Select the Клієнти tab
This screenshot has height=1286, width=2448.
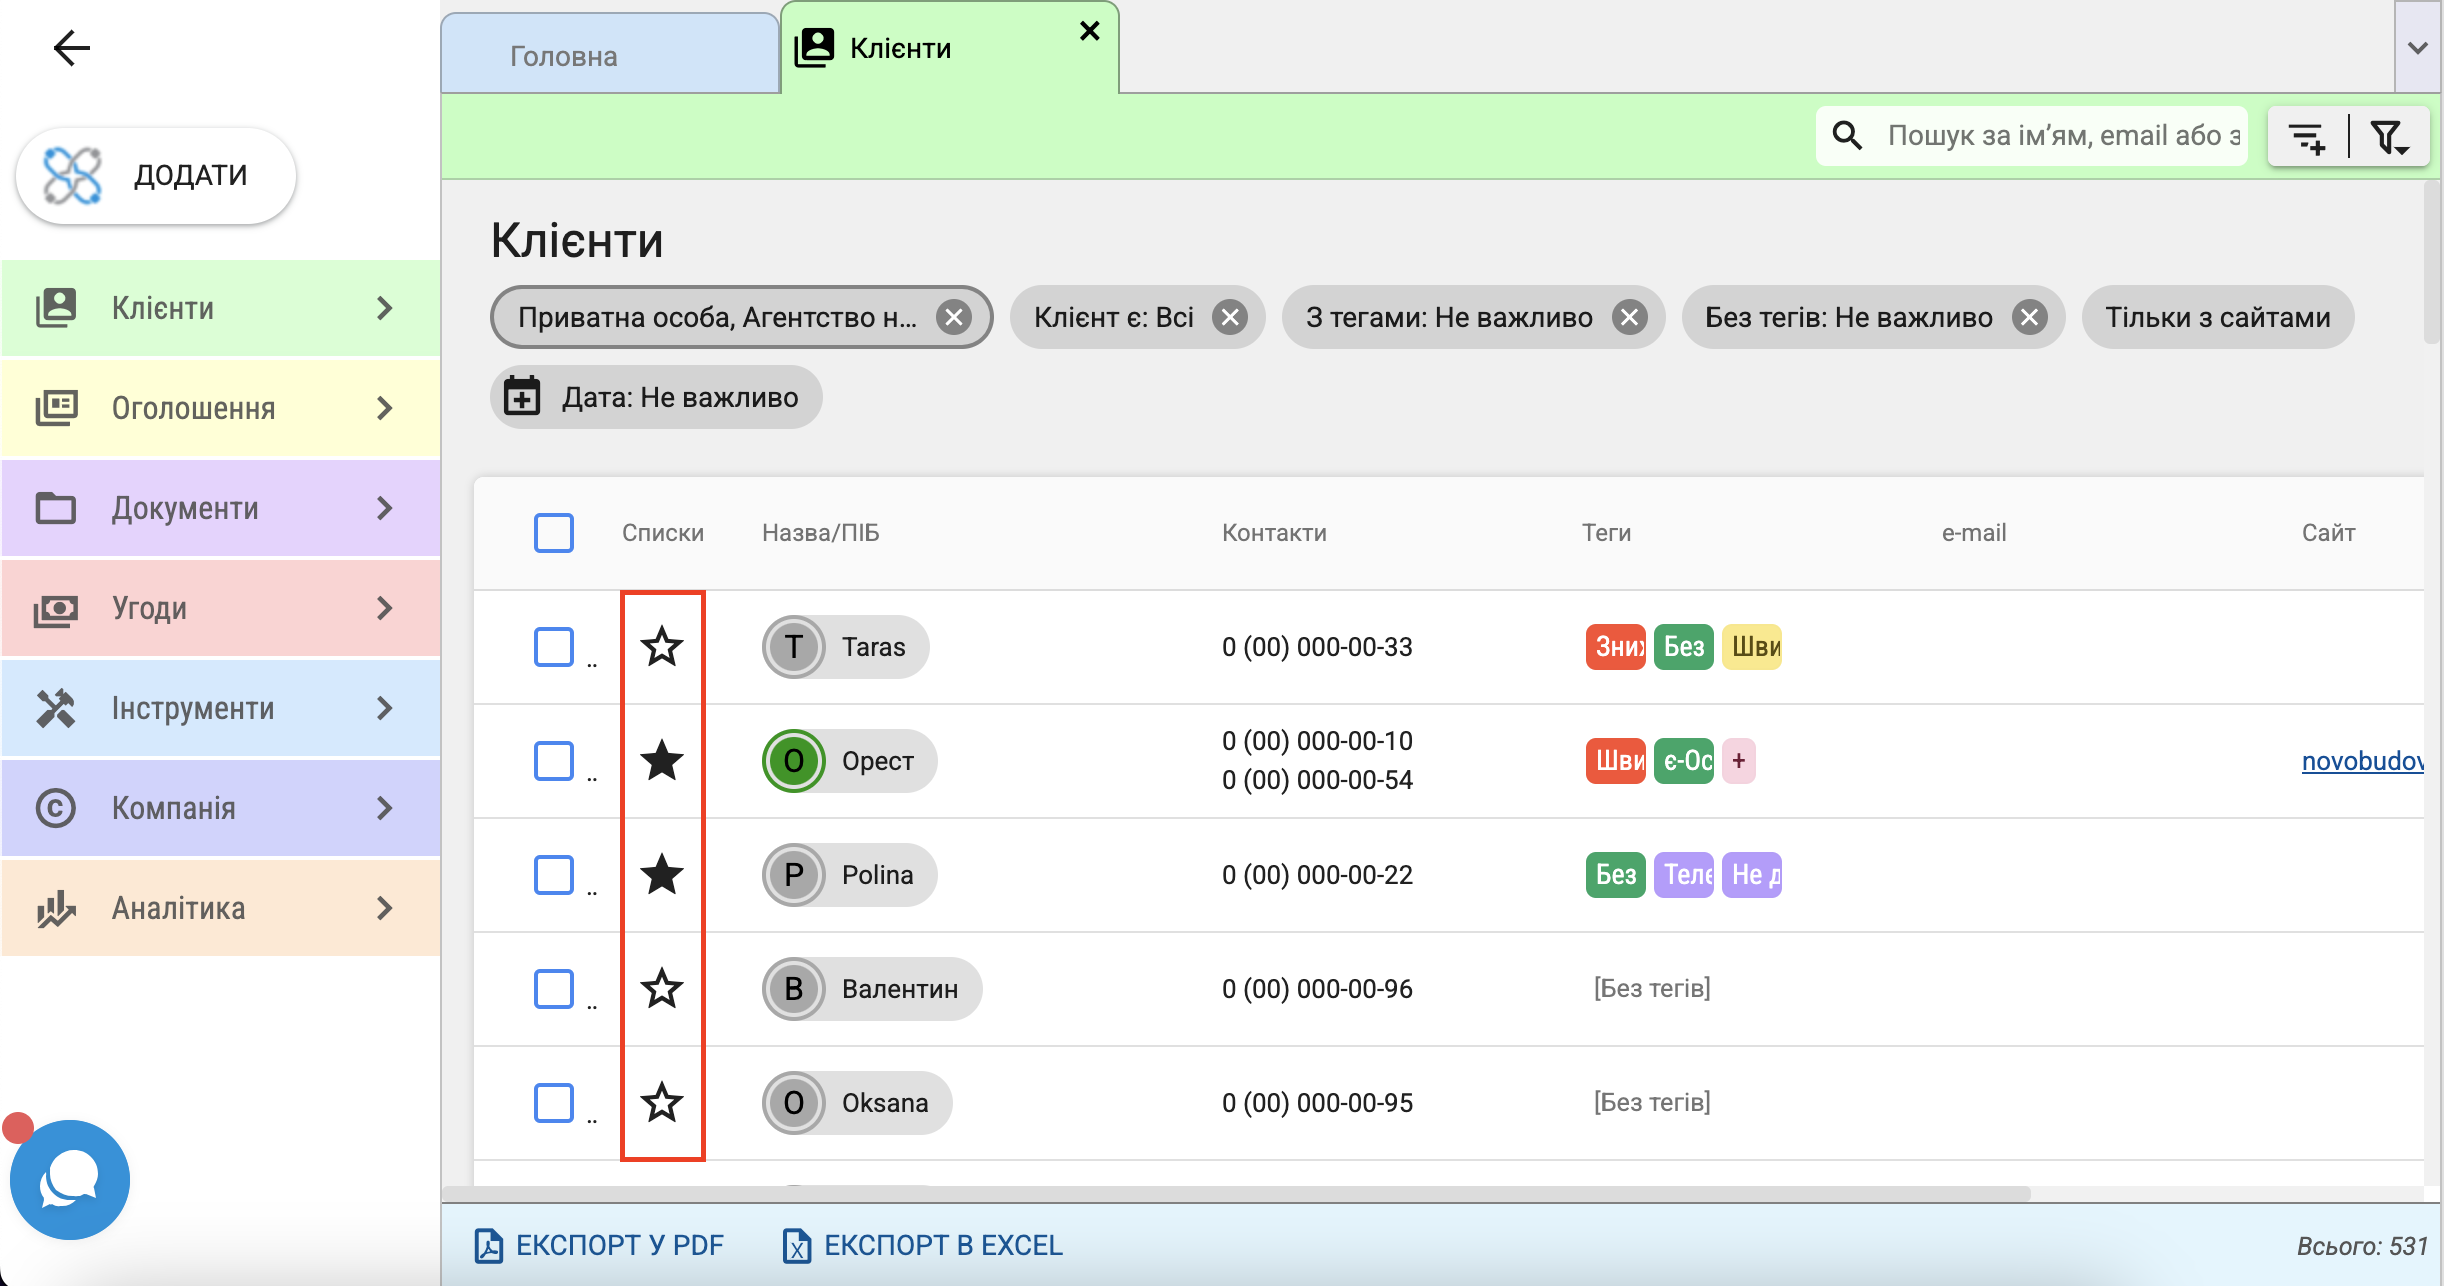pos(950,48)
